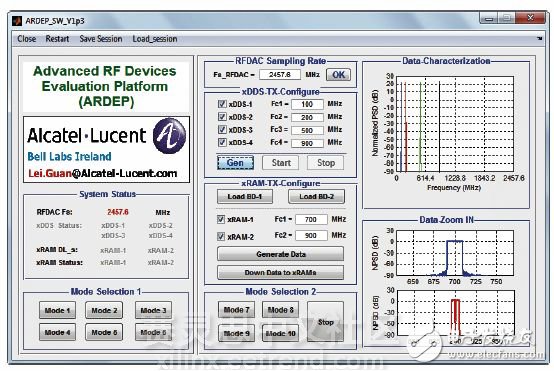The width and height of the screenshot is (554, 371).
Task: Open the Close menu item
Action: (x=27, y=39)
